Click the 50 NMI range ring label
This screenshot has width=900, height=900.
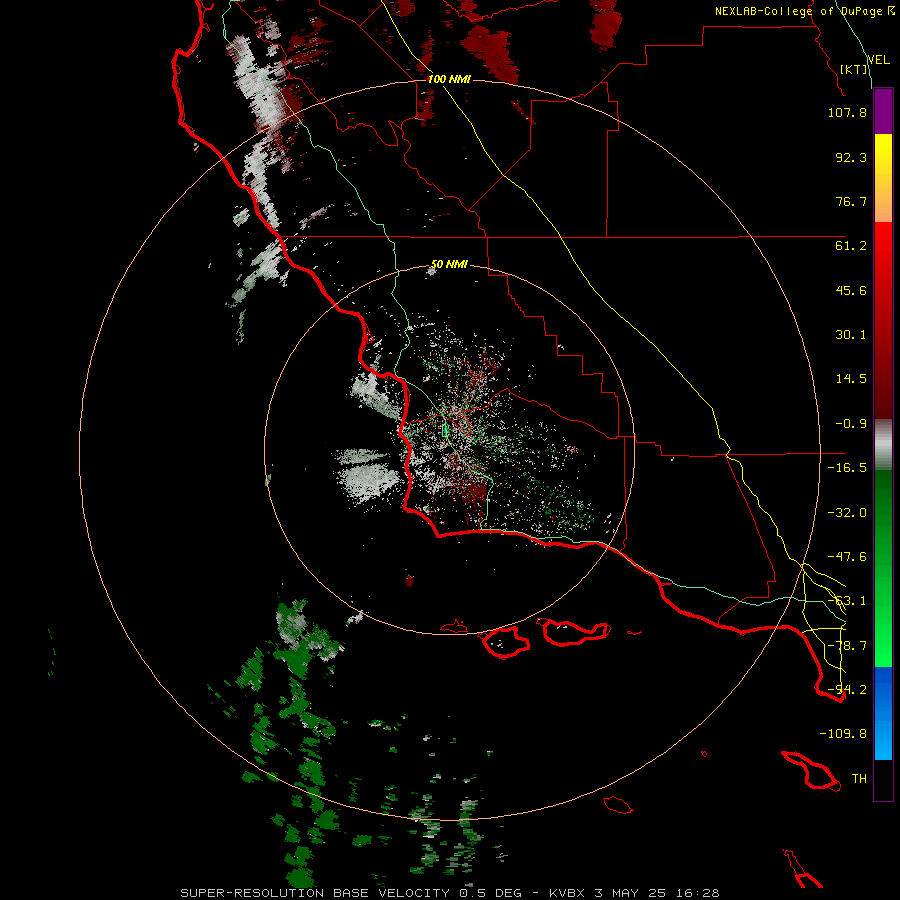449,265
